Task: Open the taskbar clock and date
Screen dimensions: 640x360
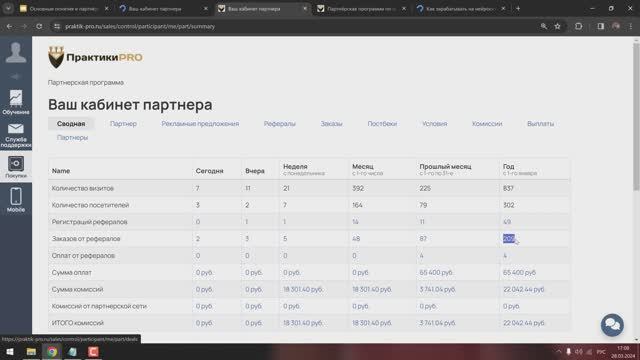Action: click(x=623, y=352)
